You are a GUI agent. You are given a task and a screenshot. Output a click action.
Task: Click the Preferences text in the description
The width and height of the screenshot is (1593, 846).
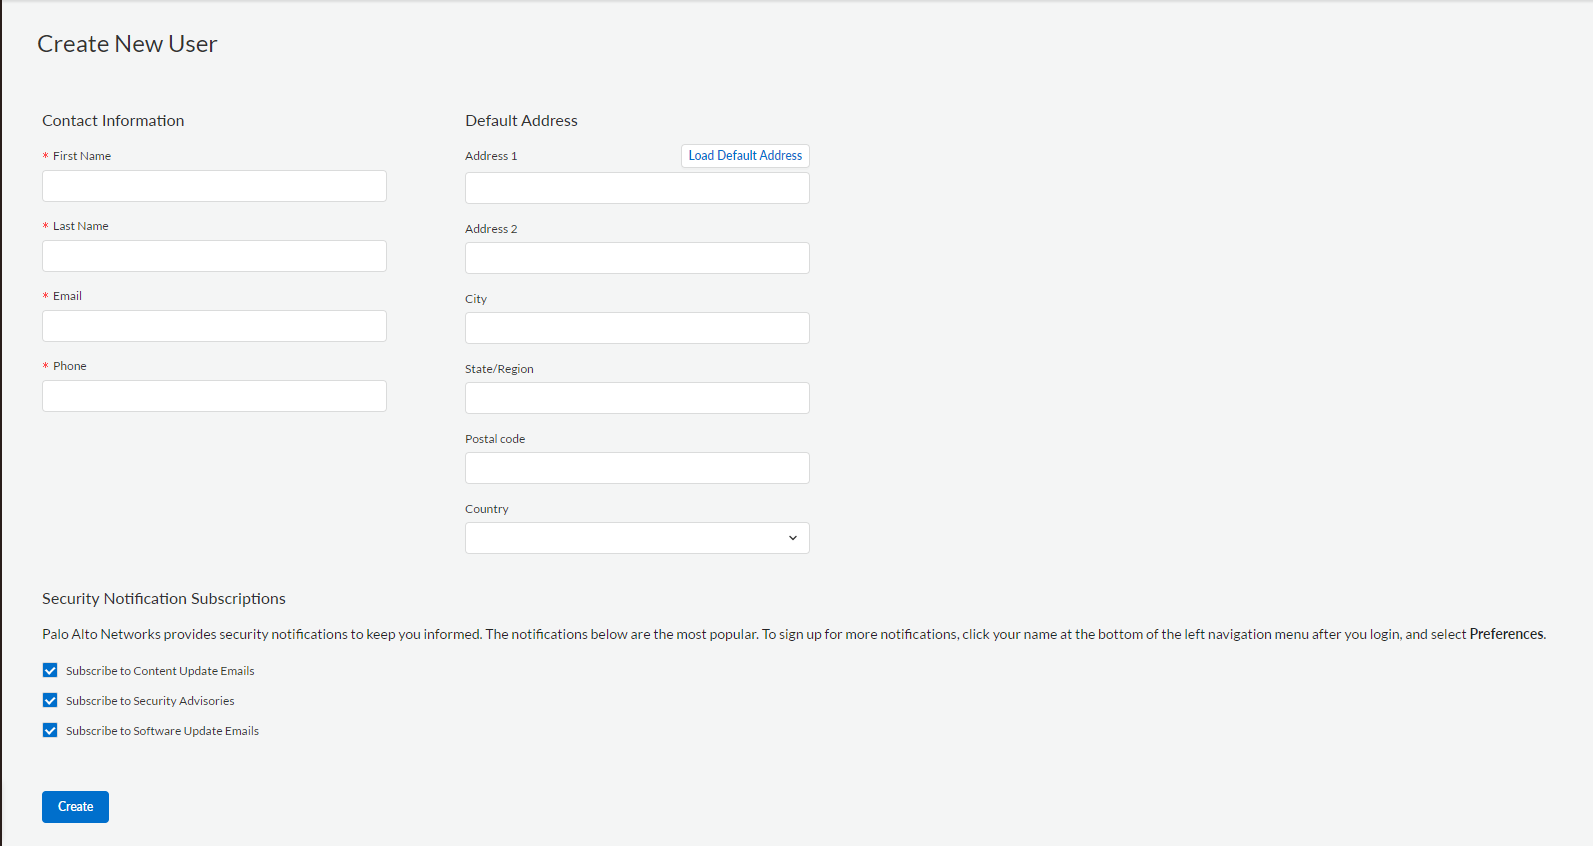(1506, 634)
